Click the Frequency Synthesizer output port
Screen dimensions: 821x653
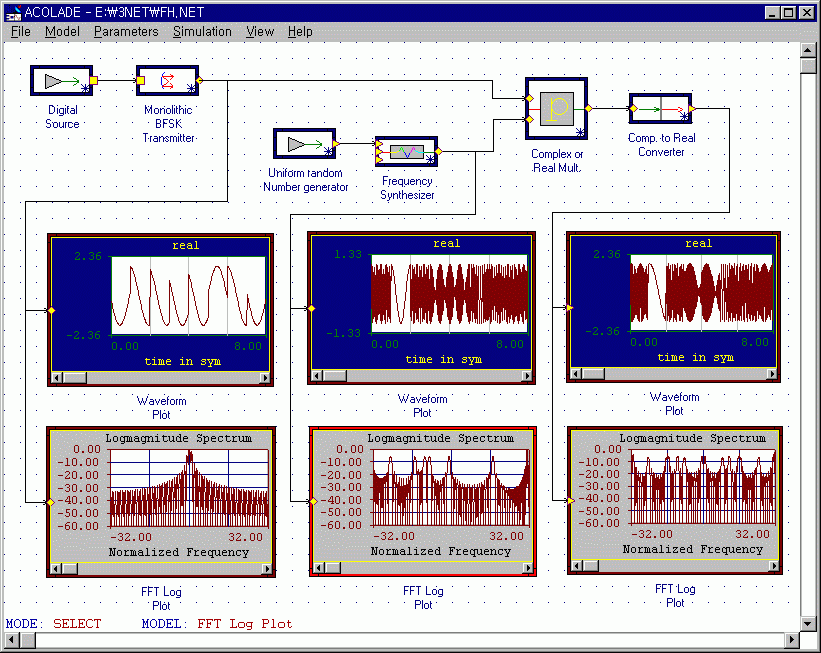(x=439, y=151)
